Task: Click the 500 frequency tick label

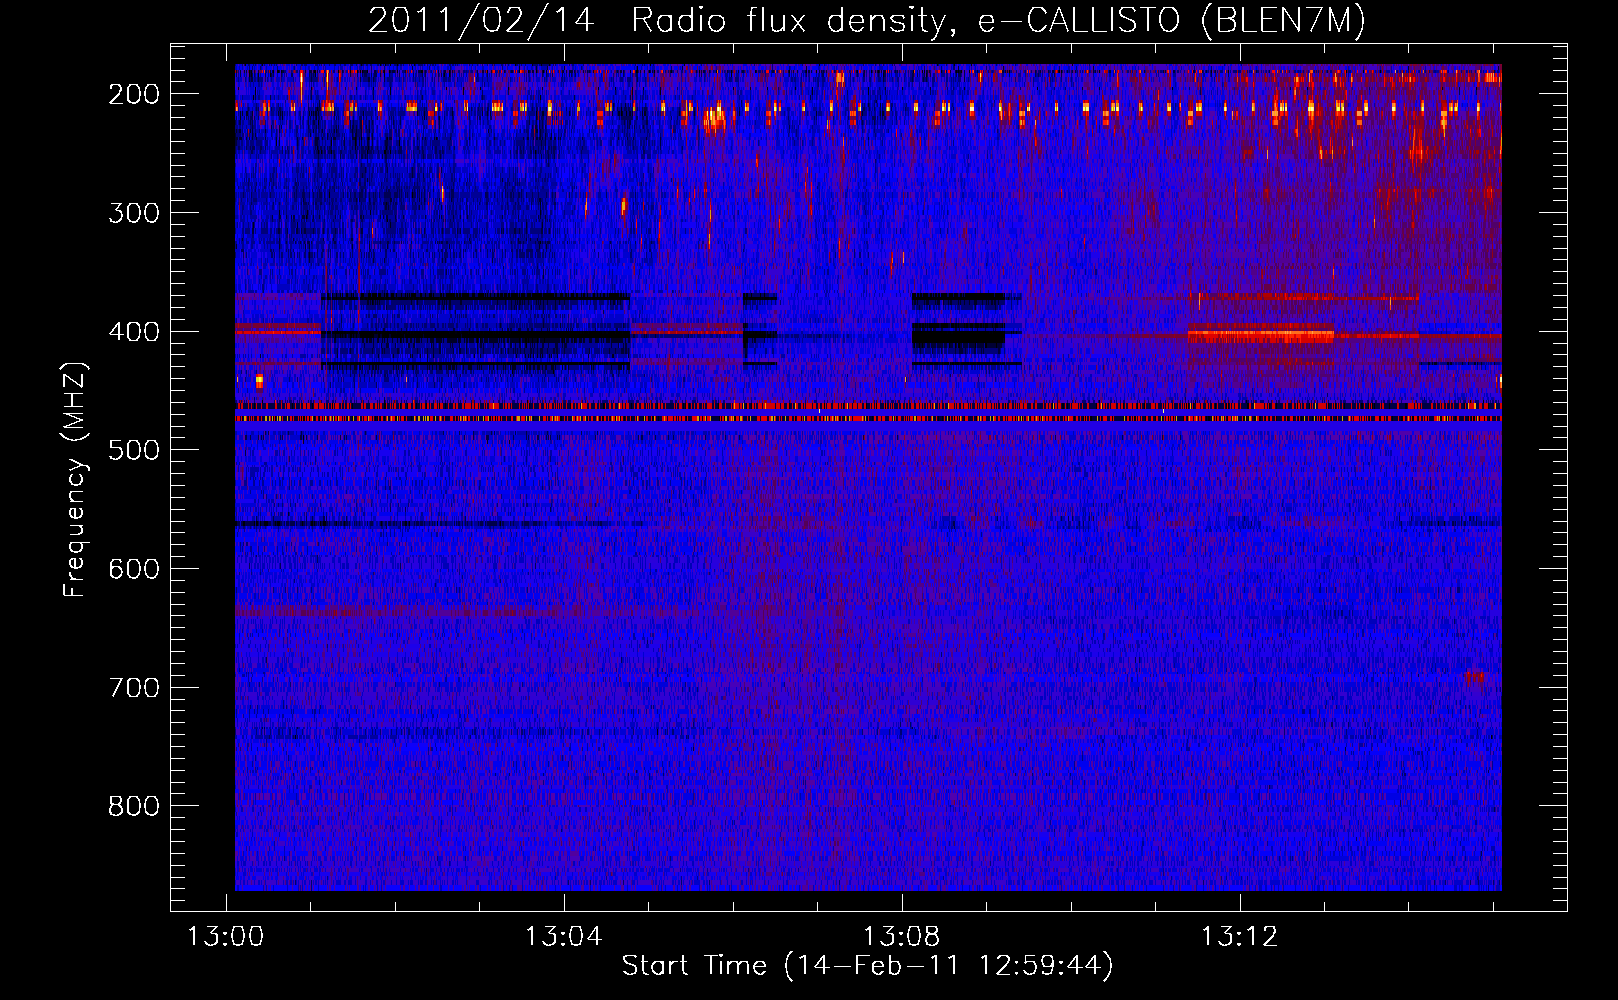Action: pos(133,450)
